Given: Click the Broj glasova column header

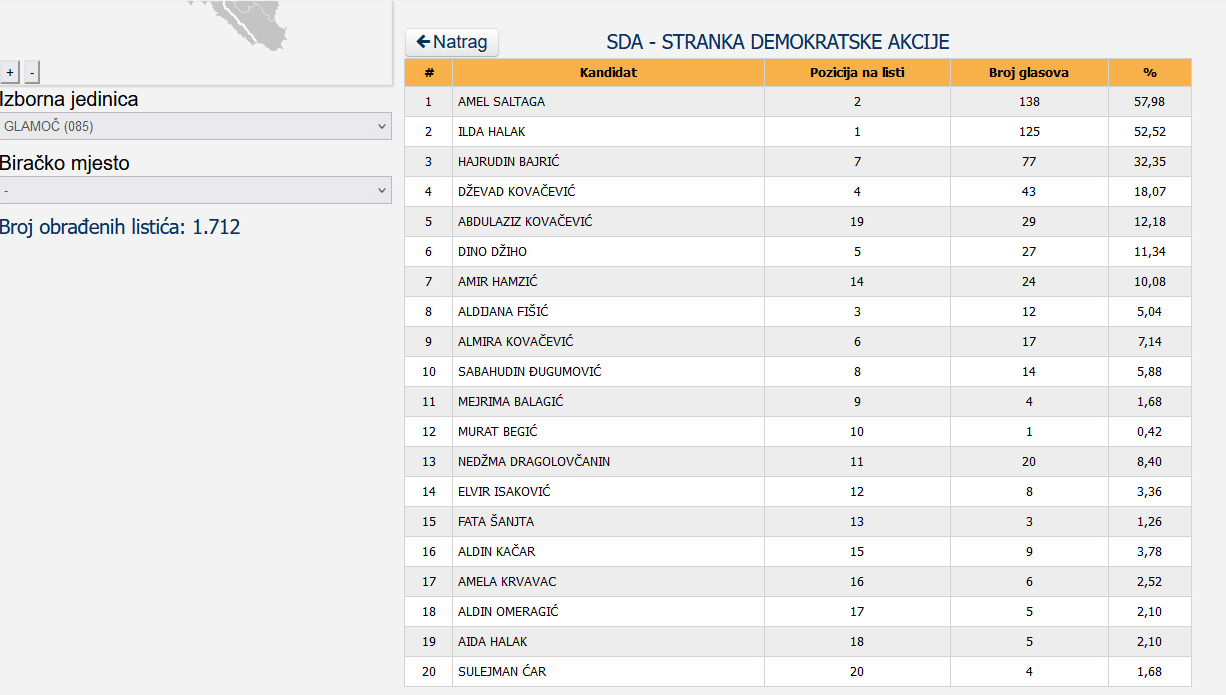Looking at the screenshot, I should pos(1029,73).
